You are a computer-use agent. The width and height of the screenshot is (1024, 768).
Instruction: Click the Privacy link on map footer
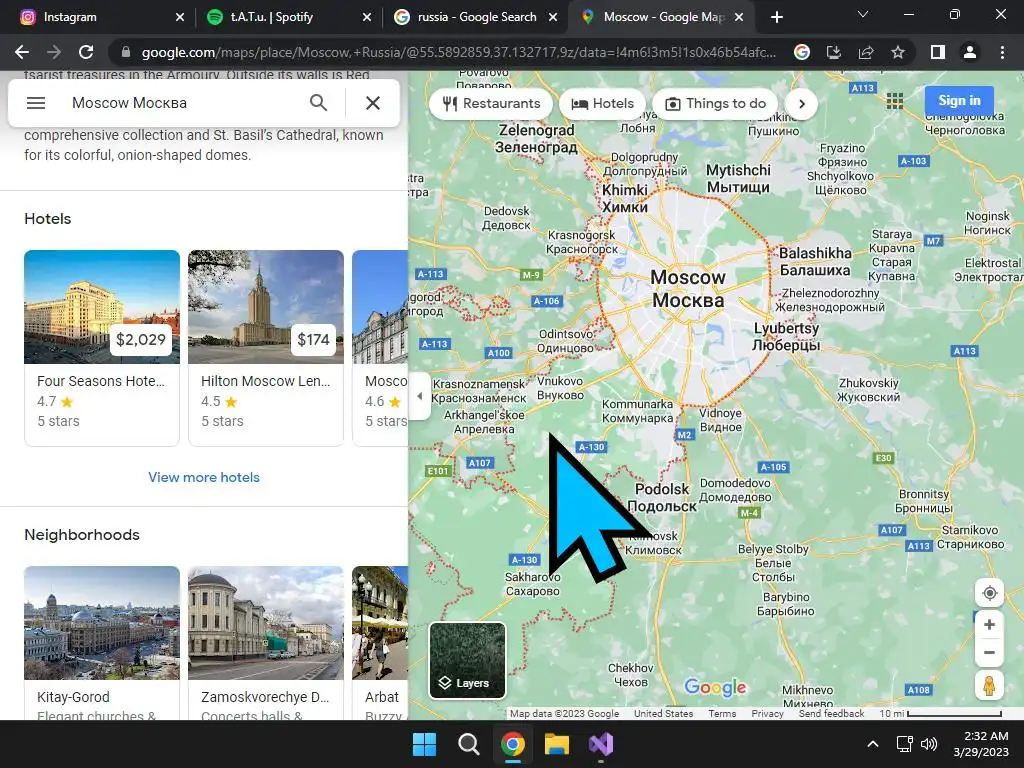[x=767, y=714]
